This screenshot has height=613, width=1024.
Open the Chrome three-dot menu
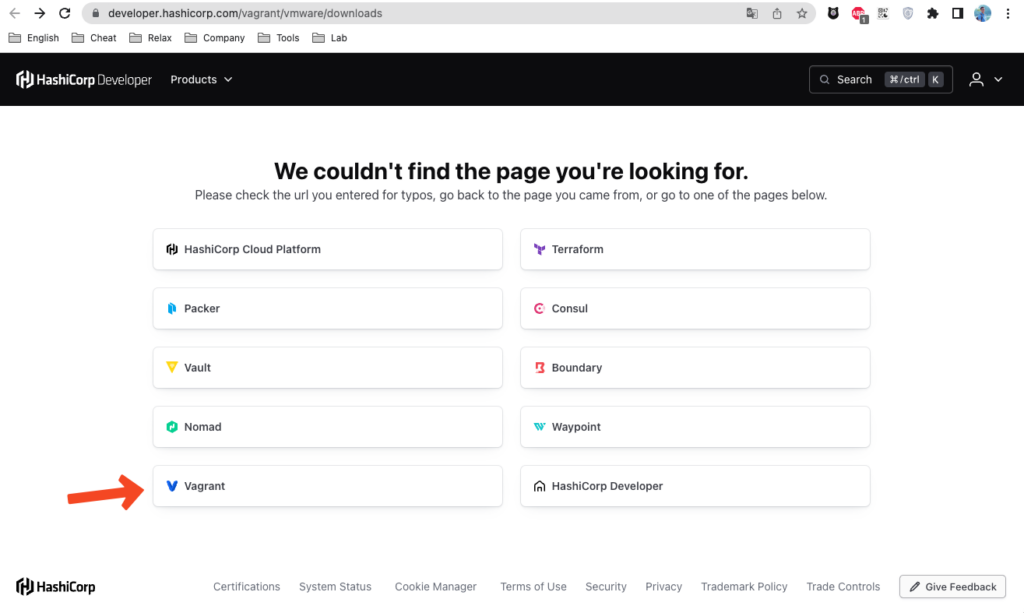pos(1008,13)
